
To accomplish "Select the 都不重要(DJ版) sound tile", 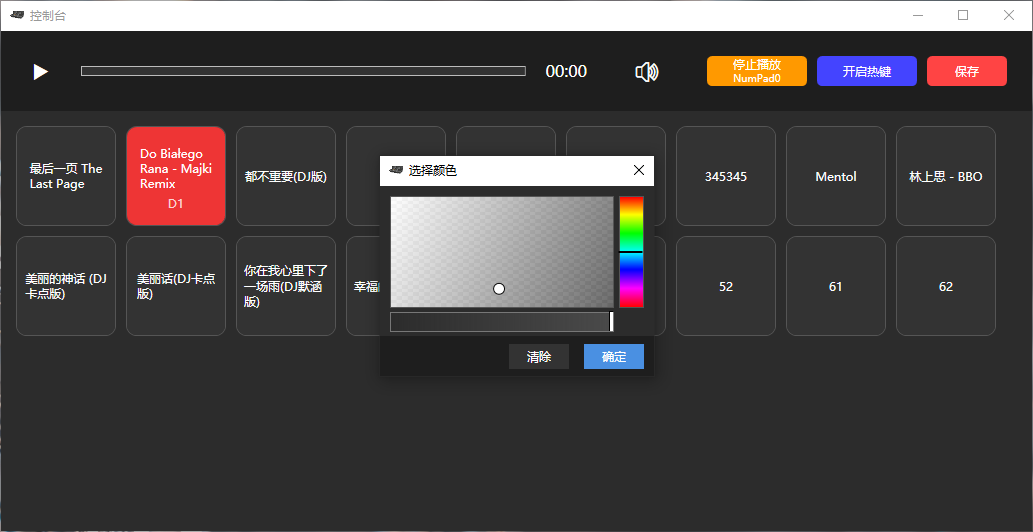I will [286, 176].
